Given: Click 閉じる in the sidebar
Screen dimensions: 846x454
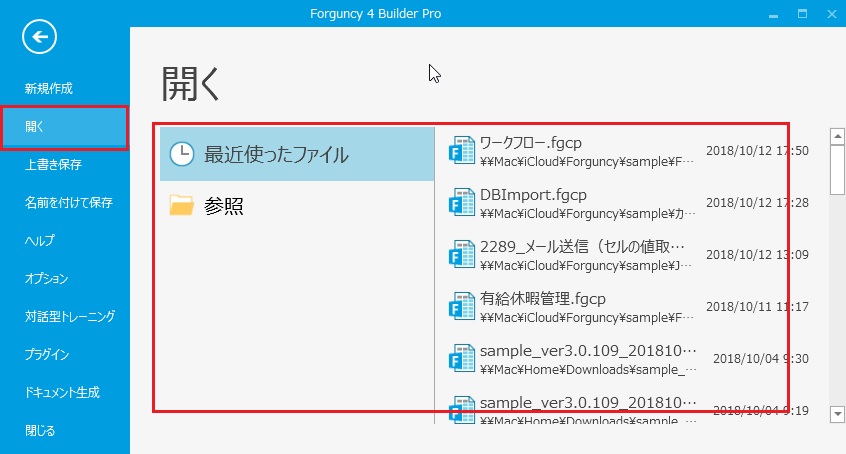Looking at the screenshot, I should click(x=40, y=431).
